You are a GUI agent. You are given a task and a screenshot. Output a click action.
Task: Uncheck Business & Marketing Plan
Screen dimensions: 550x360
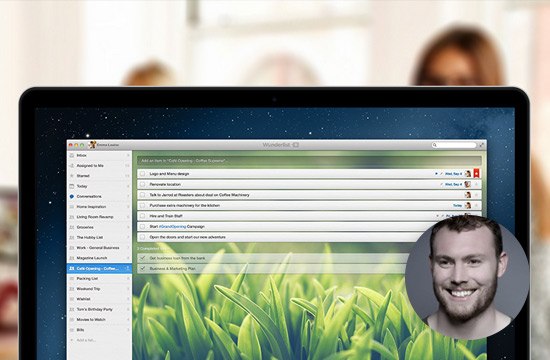click(142, 268)
